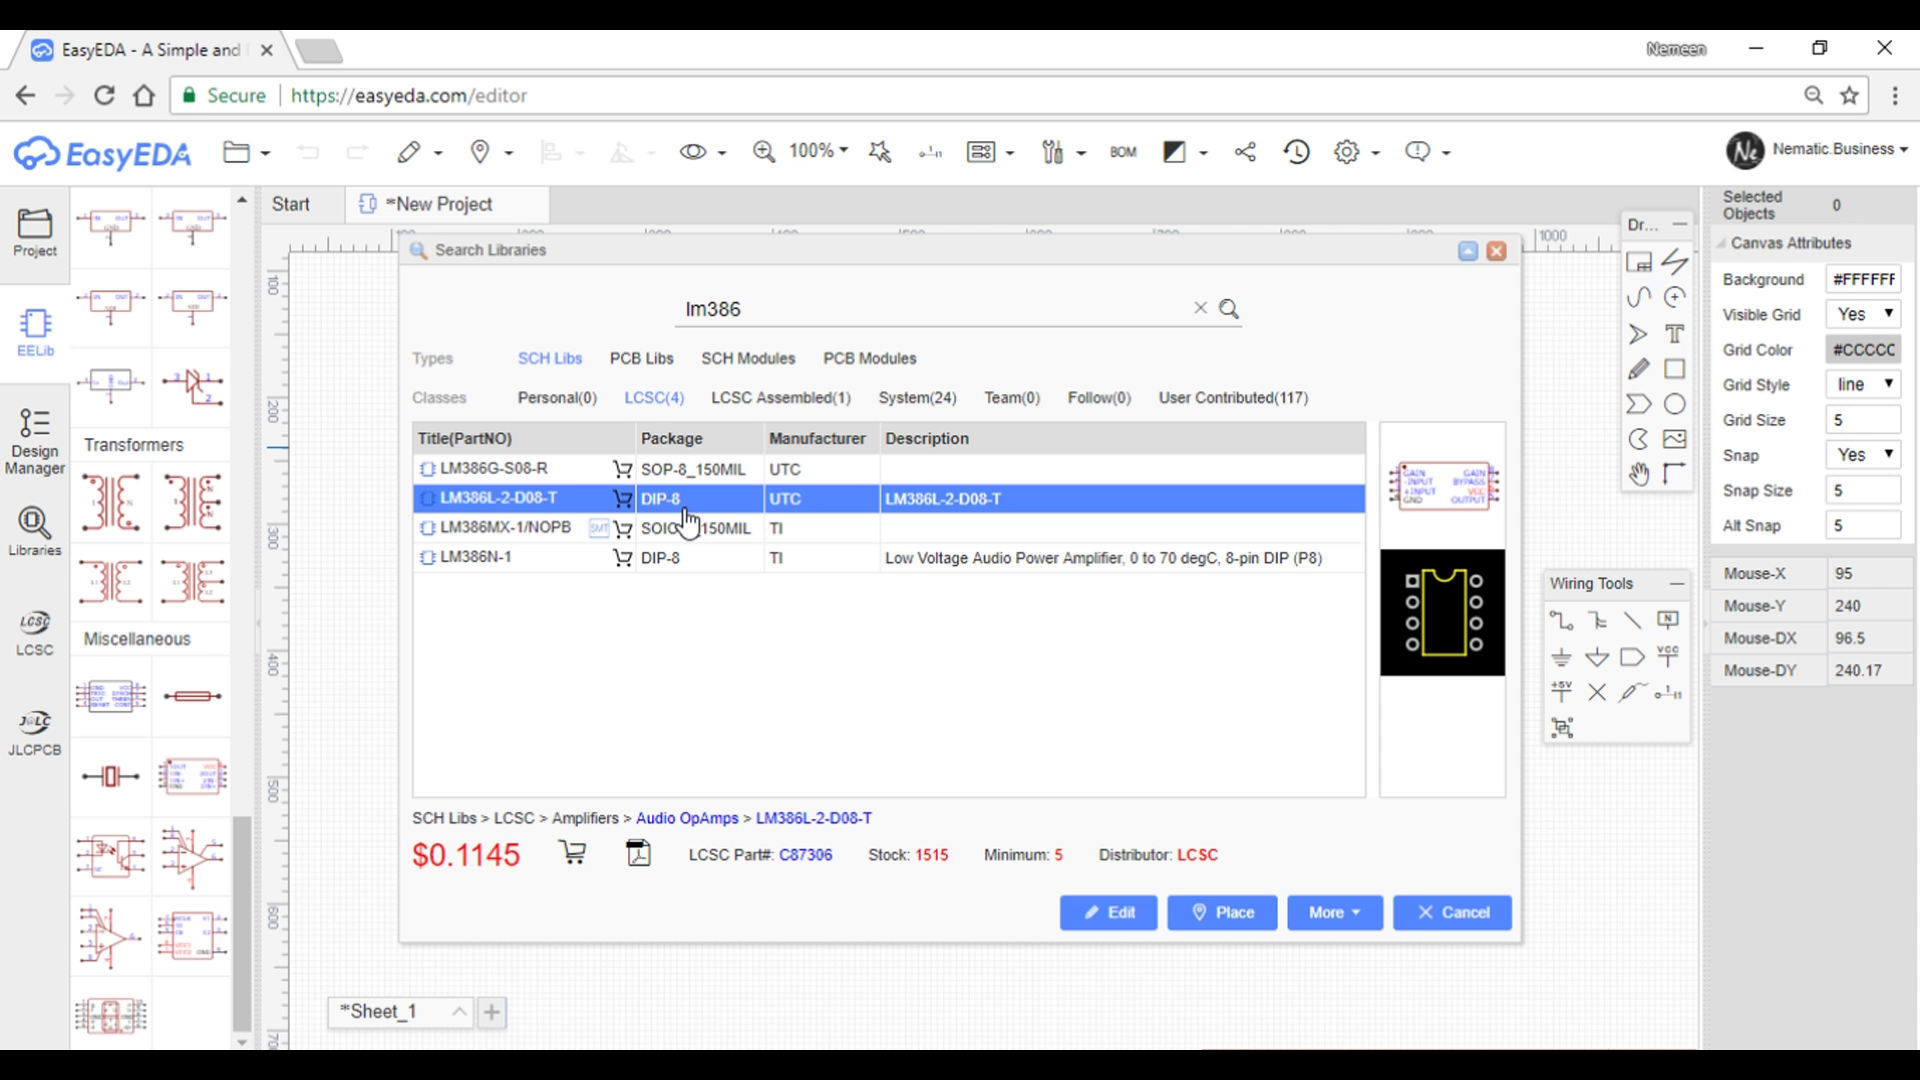Select the Rectangle drawing tool
Viewport: 1920px width, 1080px height.
tap(1675, 368)
